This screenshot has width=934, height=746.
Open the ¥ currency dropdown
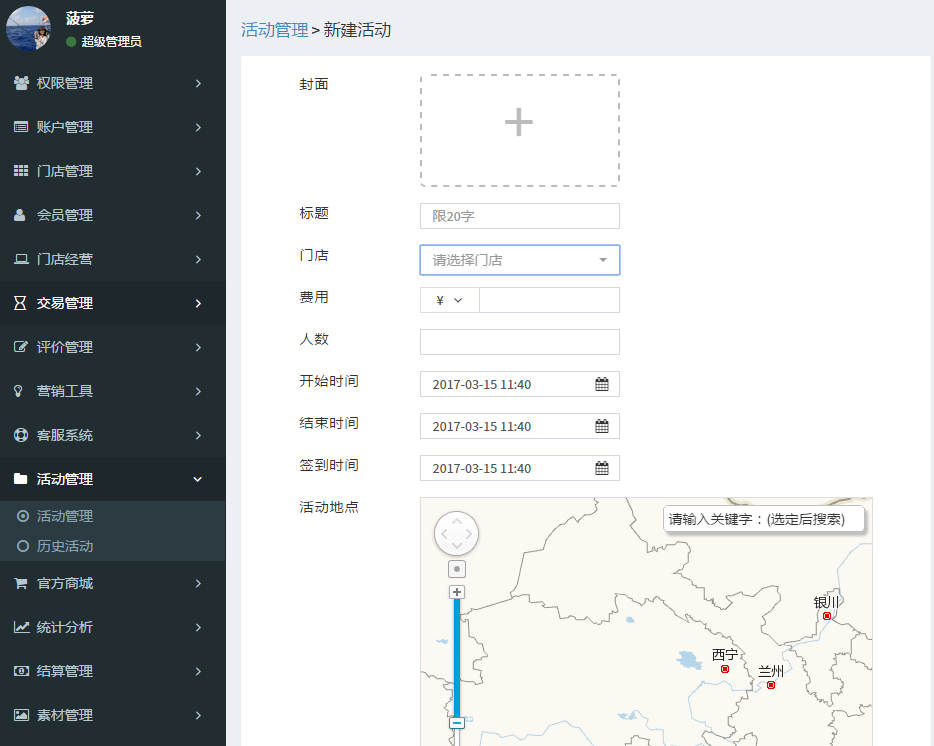450,300
